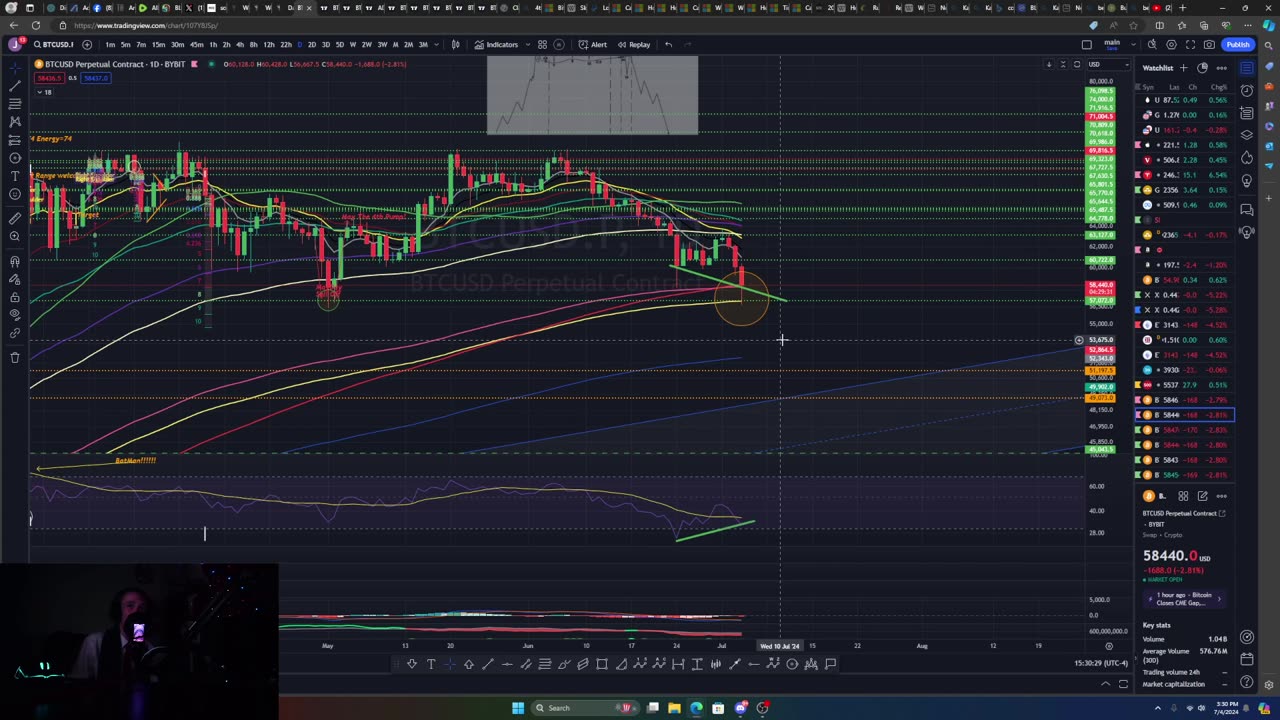This screenshot has width=1280, height=720.
Task: Select the text tool in left toolbar
Action: [15, 176]
